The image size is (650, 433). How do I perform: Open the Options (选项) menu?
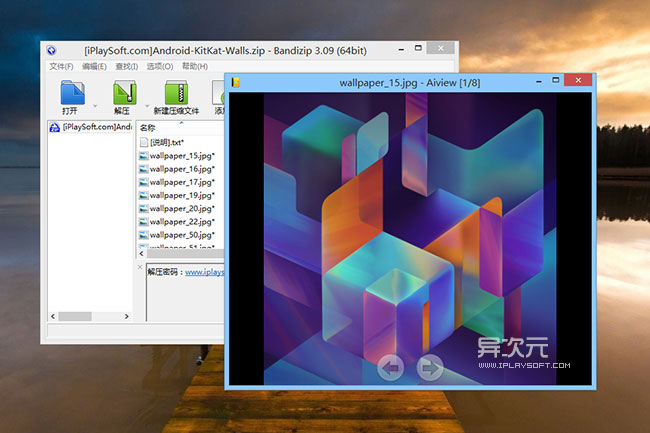(160, 66)
